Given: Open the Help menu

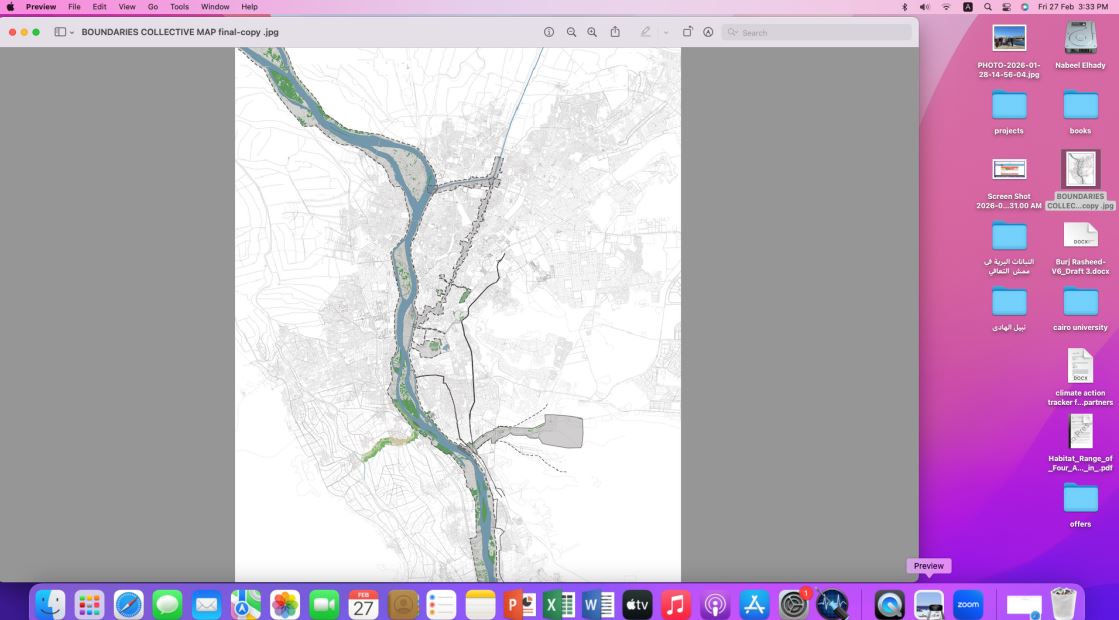Looking at the screenshot, I should point(249,6).
